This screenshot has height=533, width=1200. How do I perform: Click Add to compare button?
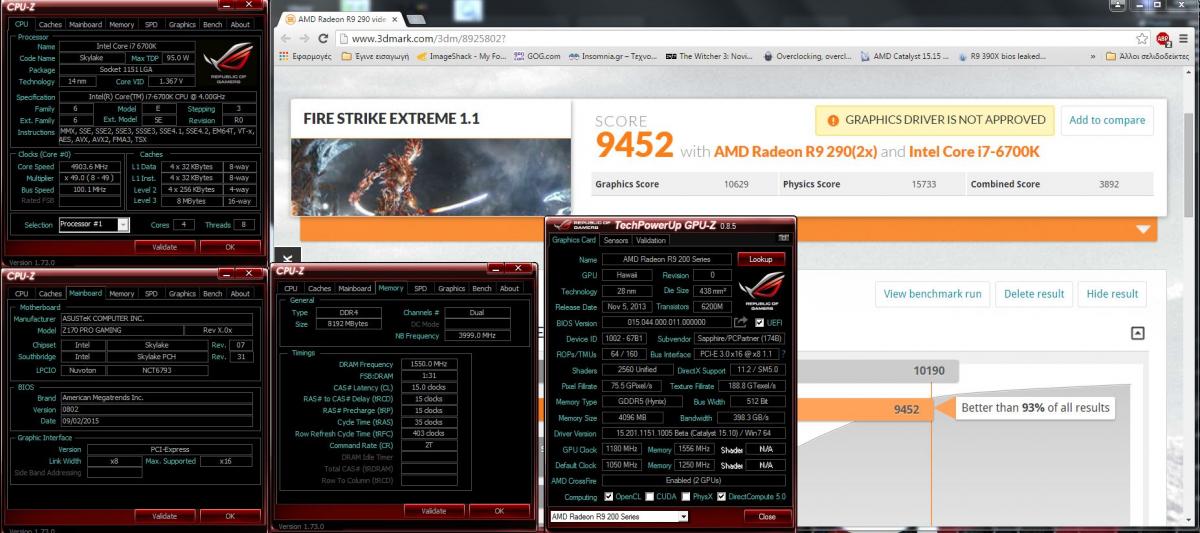click(1107, 120)
